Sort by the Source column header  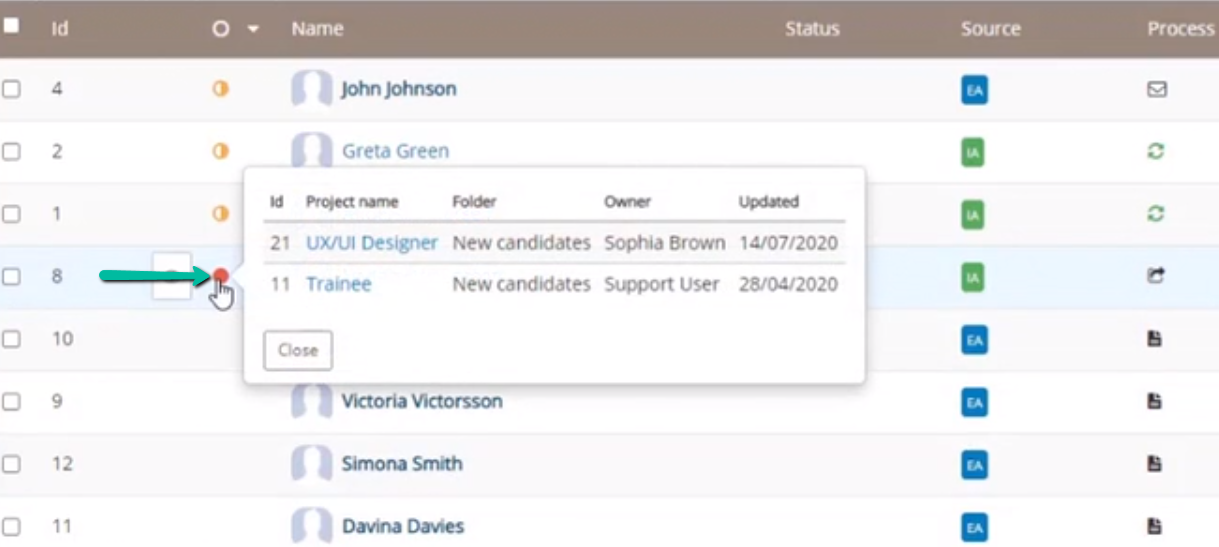[x=991, y=29]
